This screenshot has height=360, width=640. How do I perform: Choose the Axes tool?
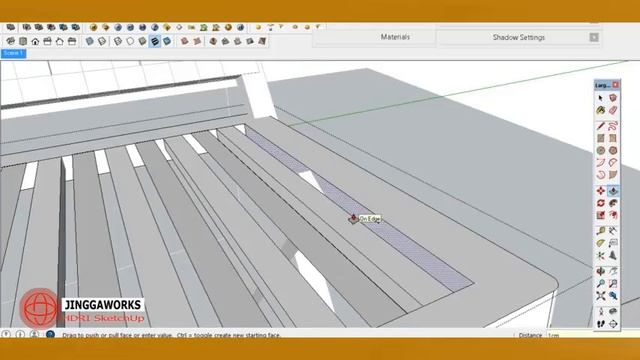[600, 256]
